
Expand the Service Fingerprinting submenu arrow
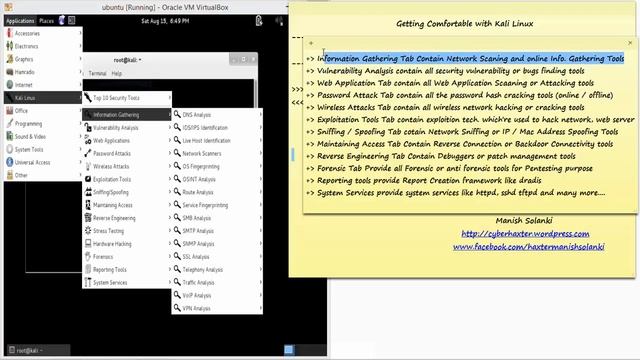260,205
